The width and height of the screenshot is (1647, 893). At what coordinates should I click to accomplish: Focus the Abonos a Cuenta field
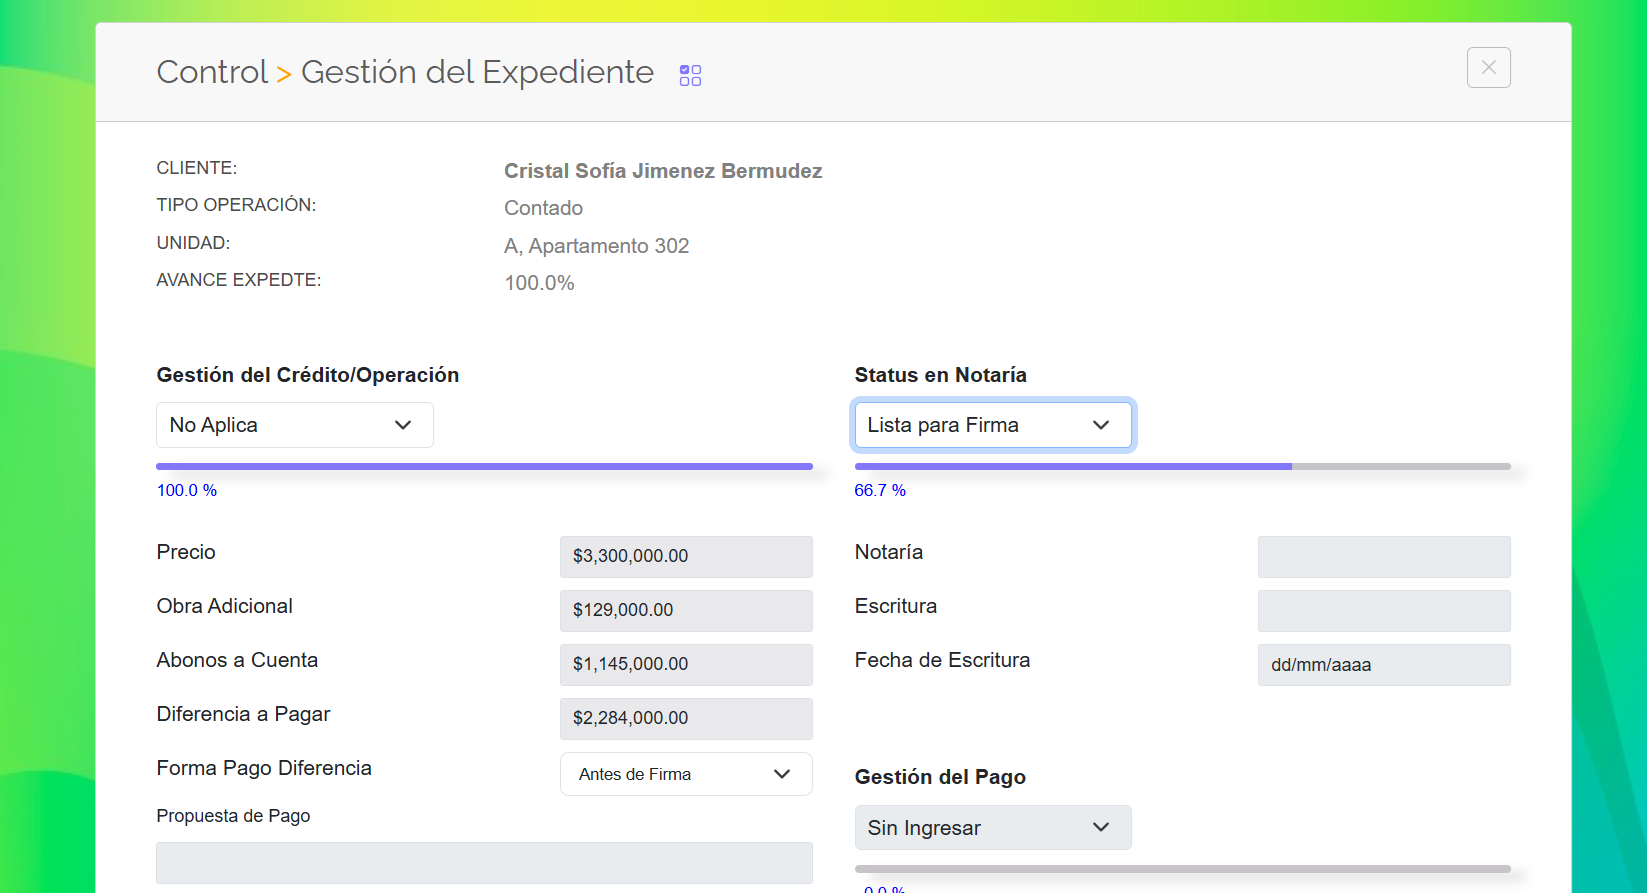(686, 664)
